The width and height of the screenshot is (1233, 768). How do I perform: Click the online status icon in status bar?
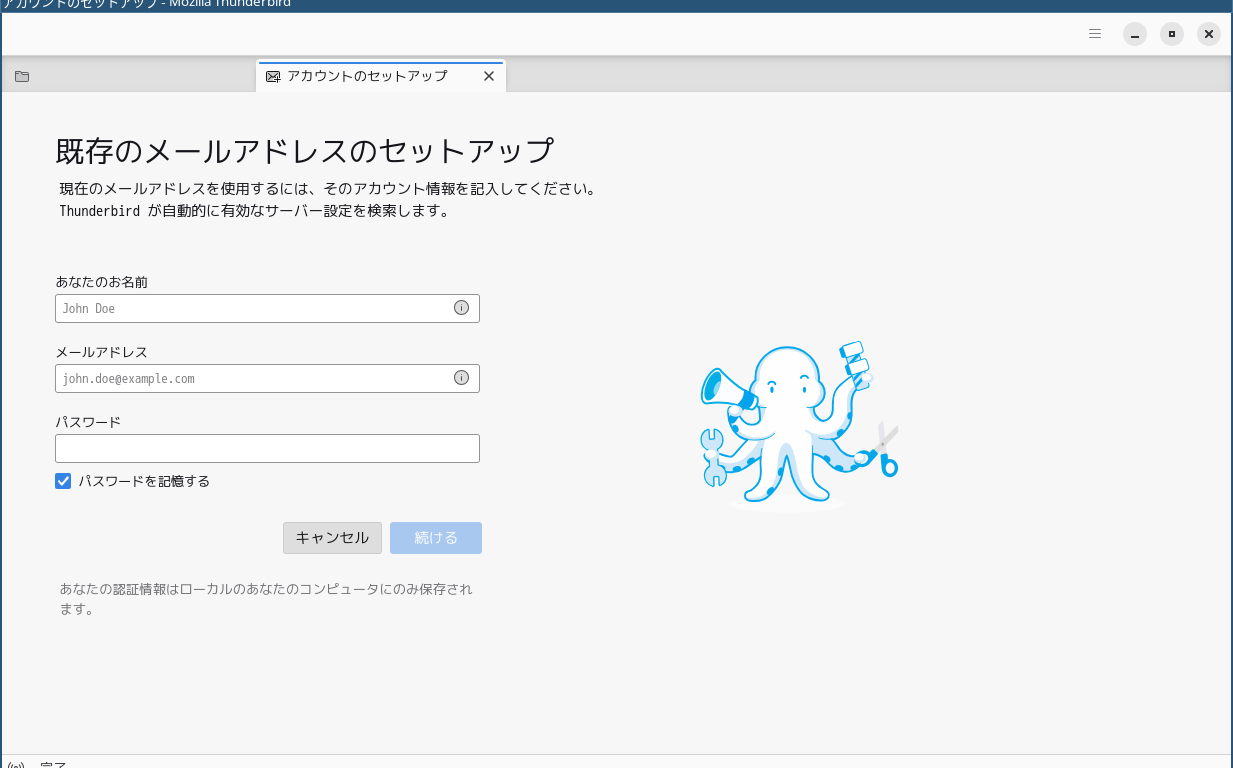tap(16, 765)
